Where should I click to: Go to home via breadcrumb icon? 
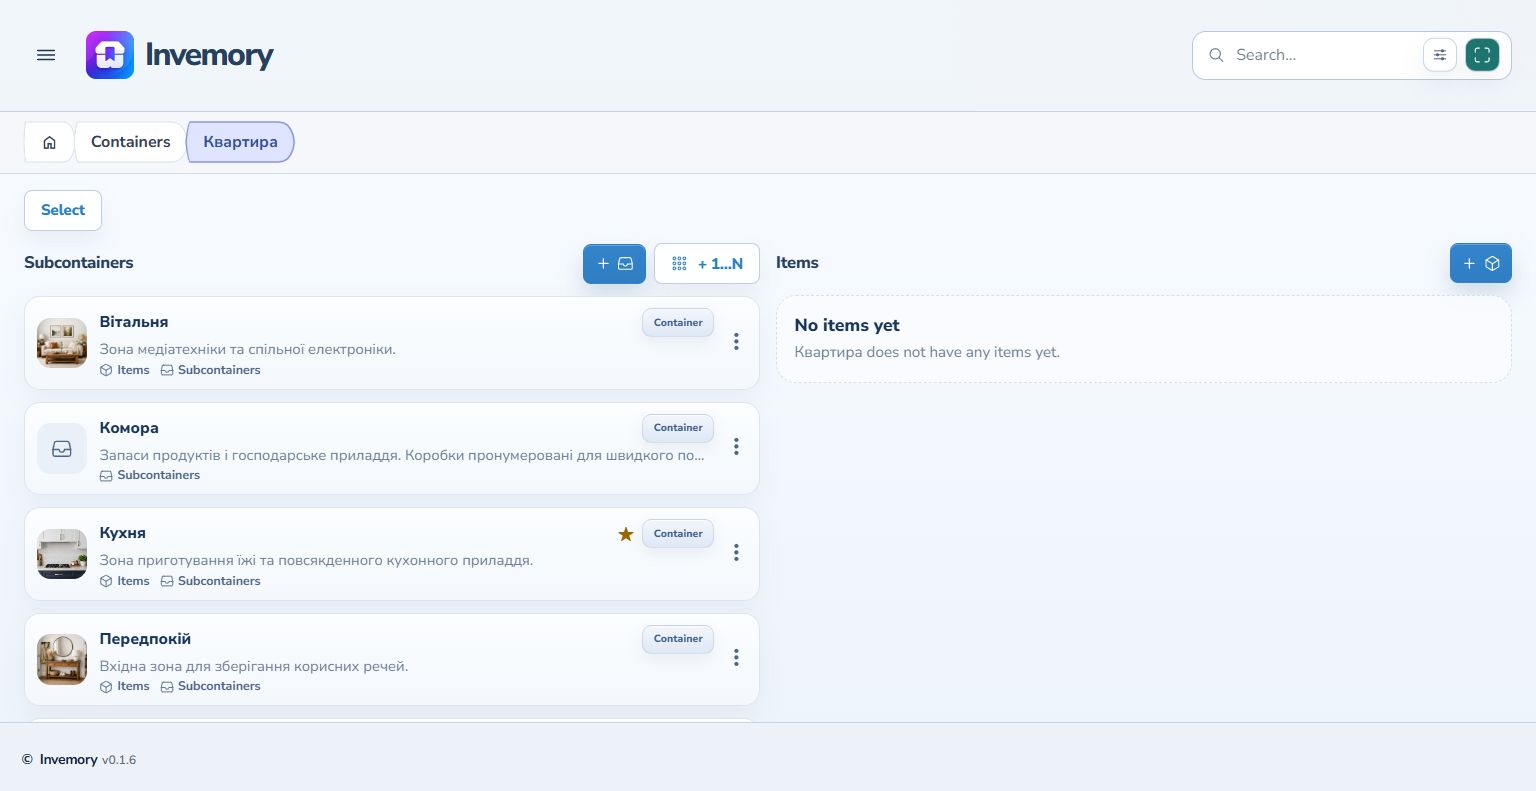(x=49, y=142)
